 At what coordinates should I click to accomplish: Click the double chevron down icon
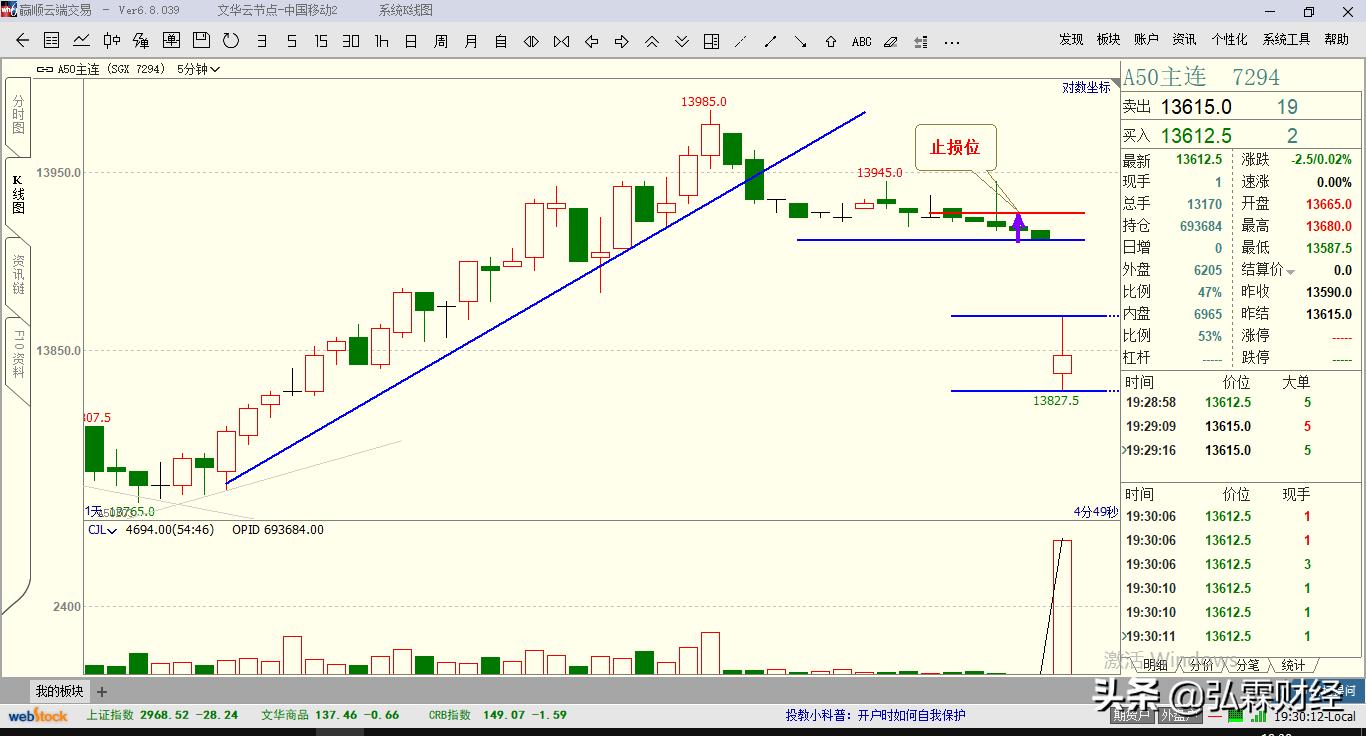pos(681,41)
